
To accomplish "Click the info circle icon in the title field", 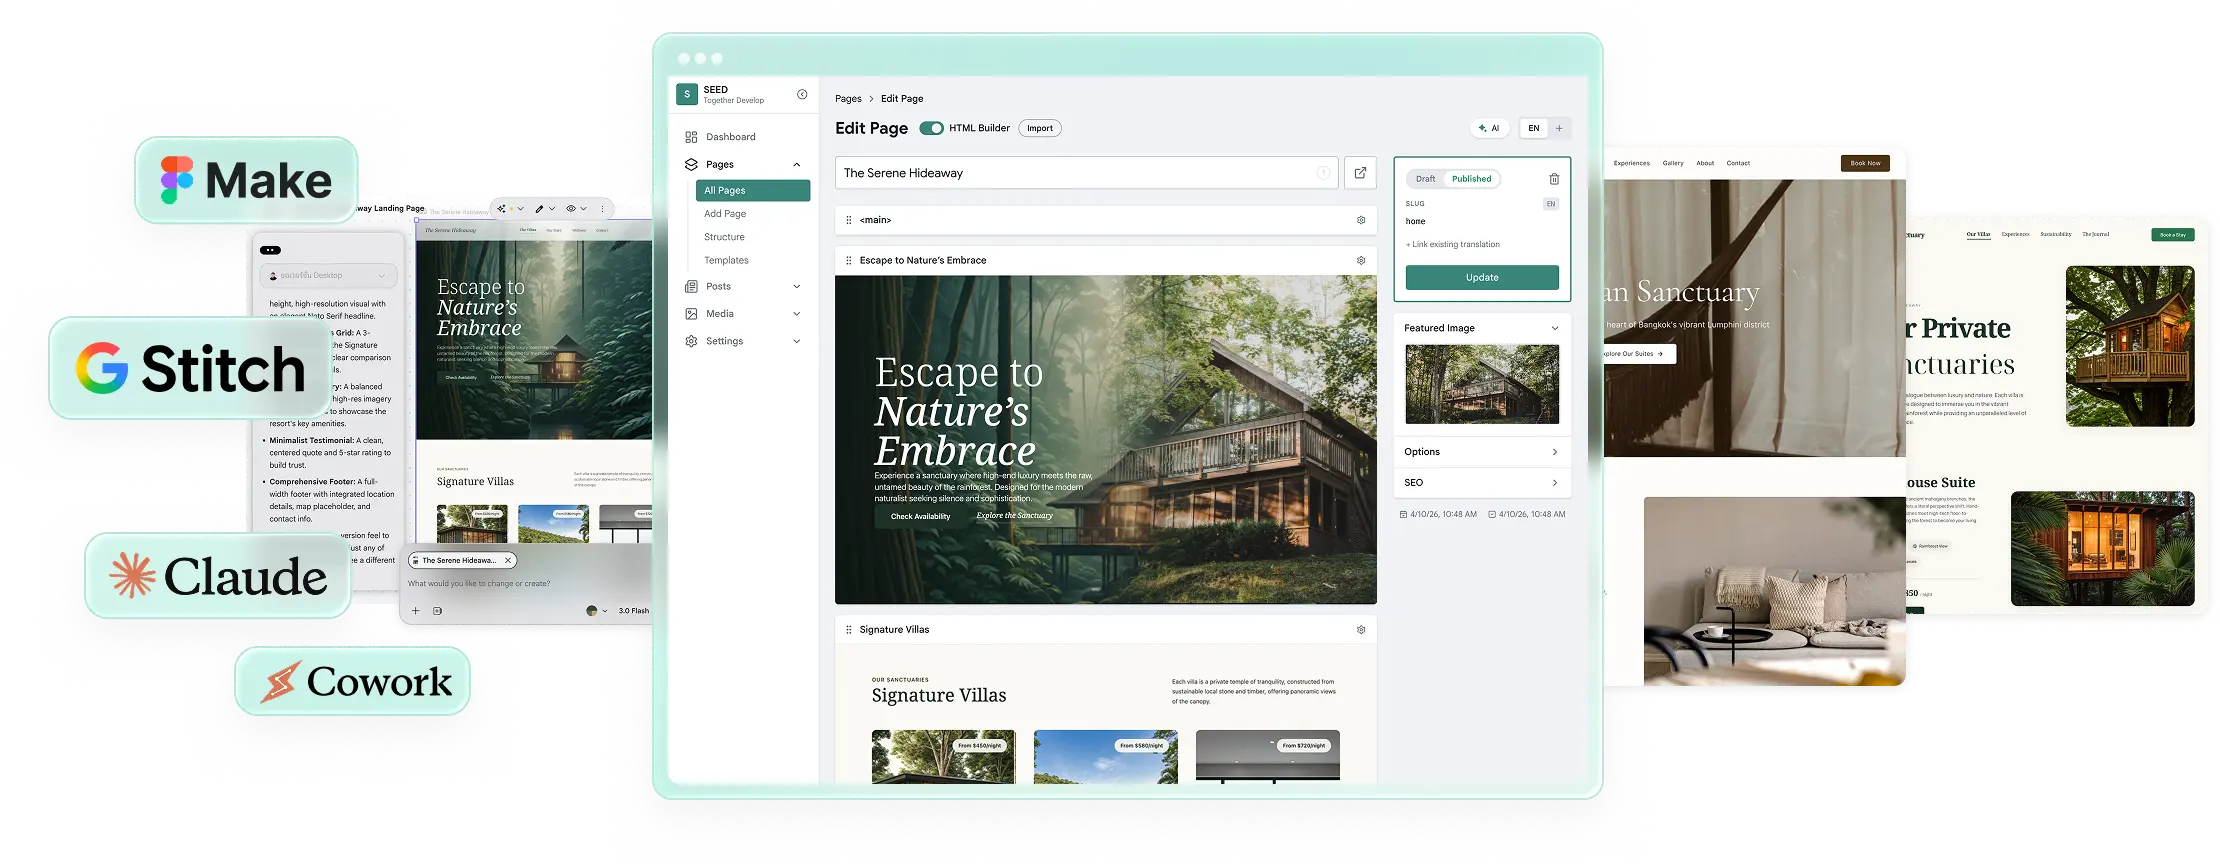I will (x=1323, y=173).
